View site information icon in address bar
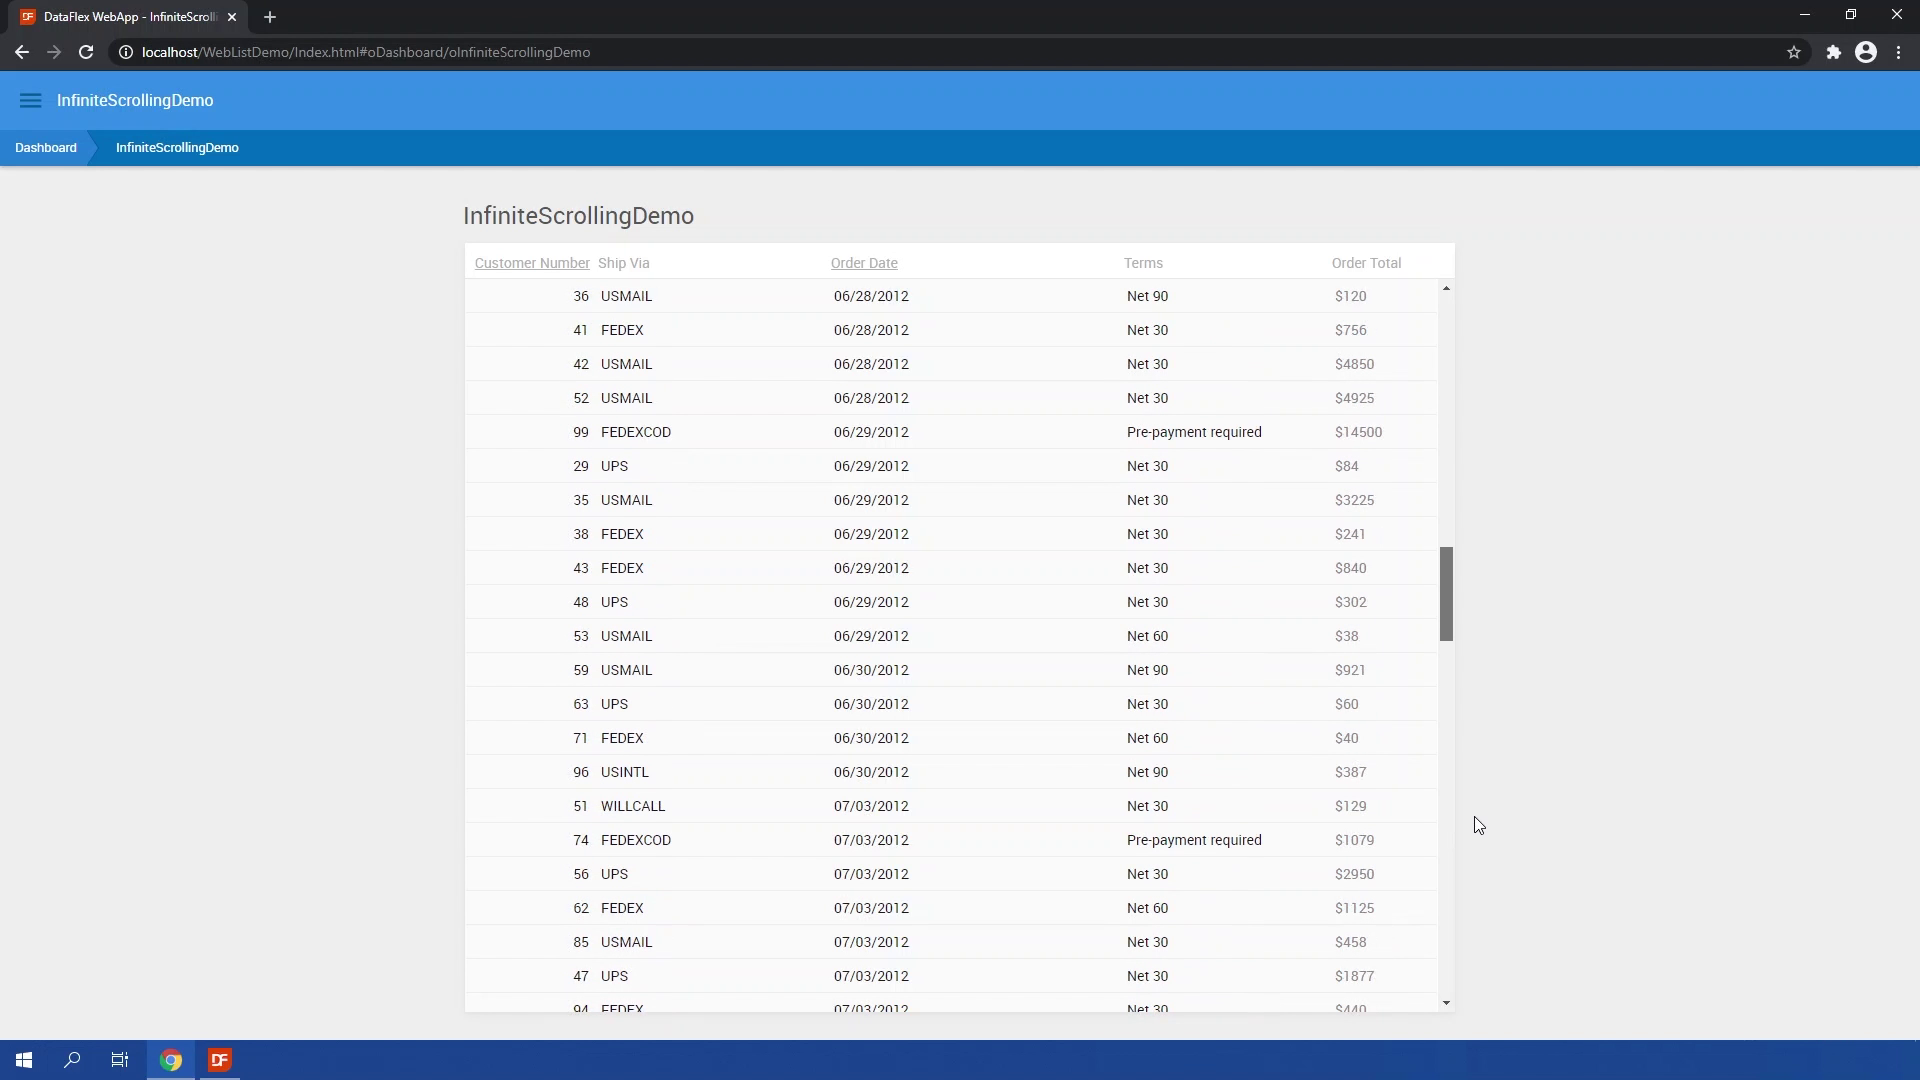This screenshot has height=1080, width=1920. (x=126, y=52)
